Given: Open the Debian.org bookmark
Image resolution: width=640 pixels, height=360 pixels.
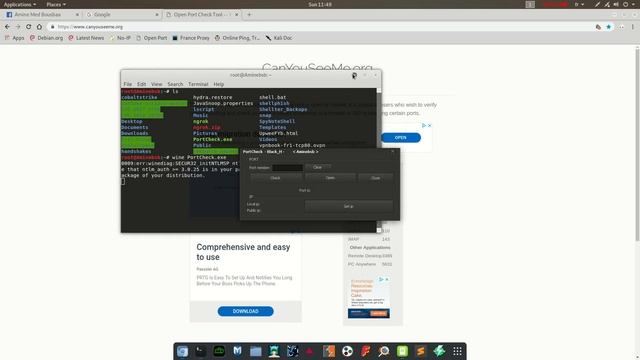Looking at the screenshot, I should [46, 38].
